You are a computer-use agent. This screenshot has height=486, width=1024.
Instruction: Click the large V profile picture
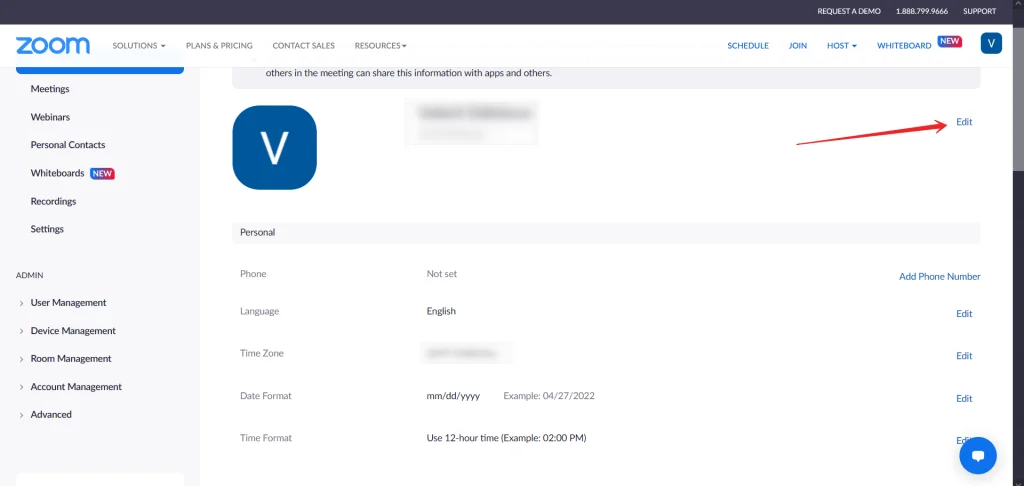[x=274, y=148]
